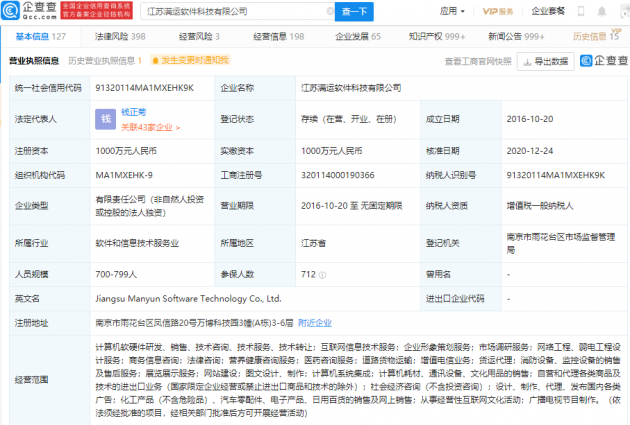
Task: Switch to 经营信息 198 tab
Action: click(x=278, y=37)
